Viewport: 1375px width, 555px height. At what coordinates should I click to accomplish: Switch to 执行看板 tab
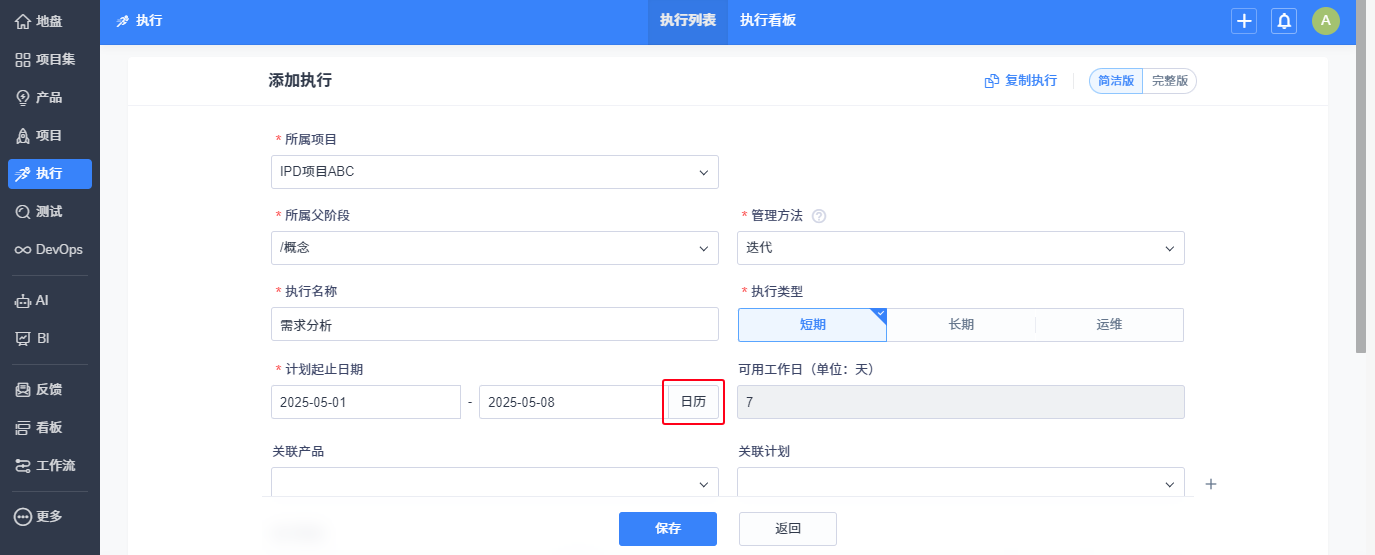pos(768,21)
